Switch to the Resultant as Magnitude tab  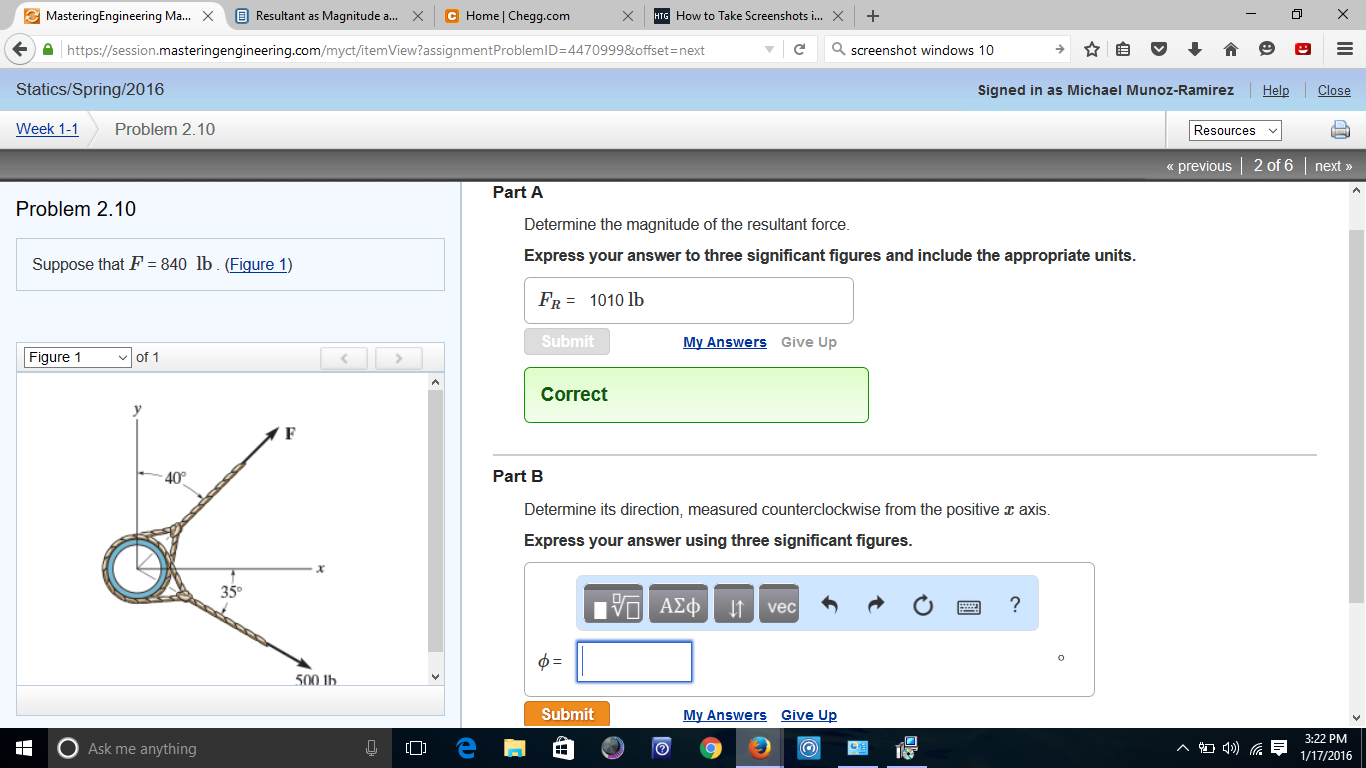click(x=327, y=16)
